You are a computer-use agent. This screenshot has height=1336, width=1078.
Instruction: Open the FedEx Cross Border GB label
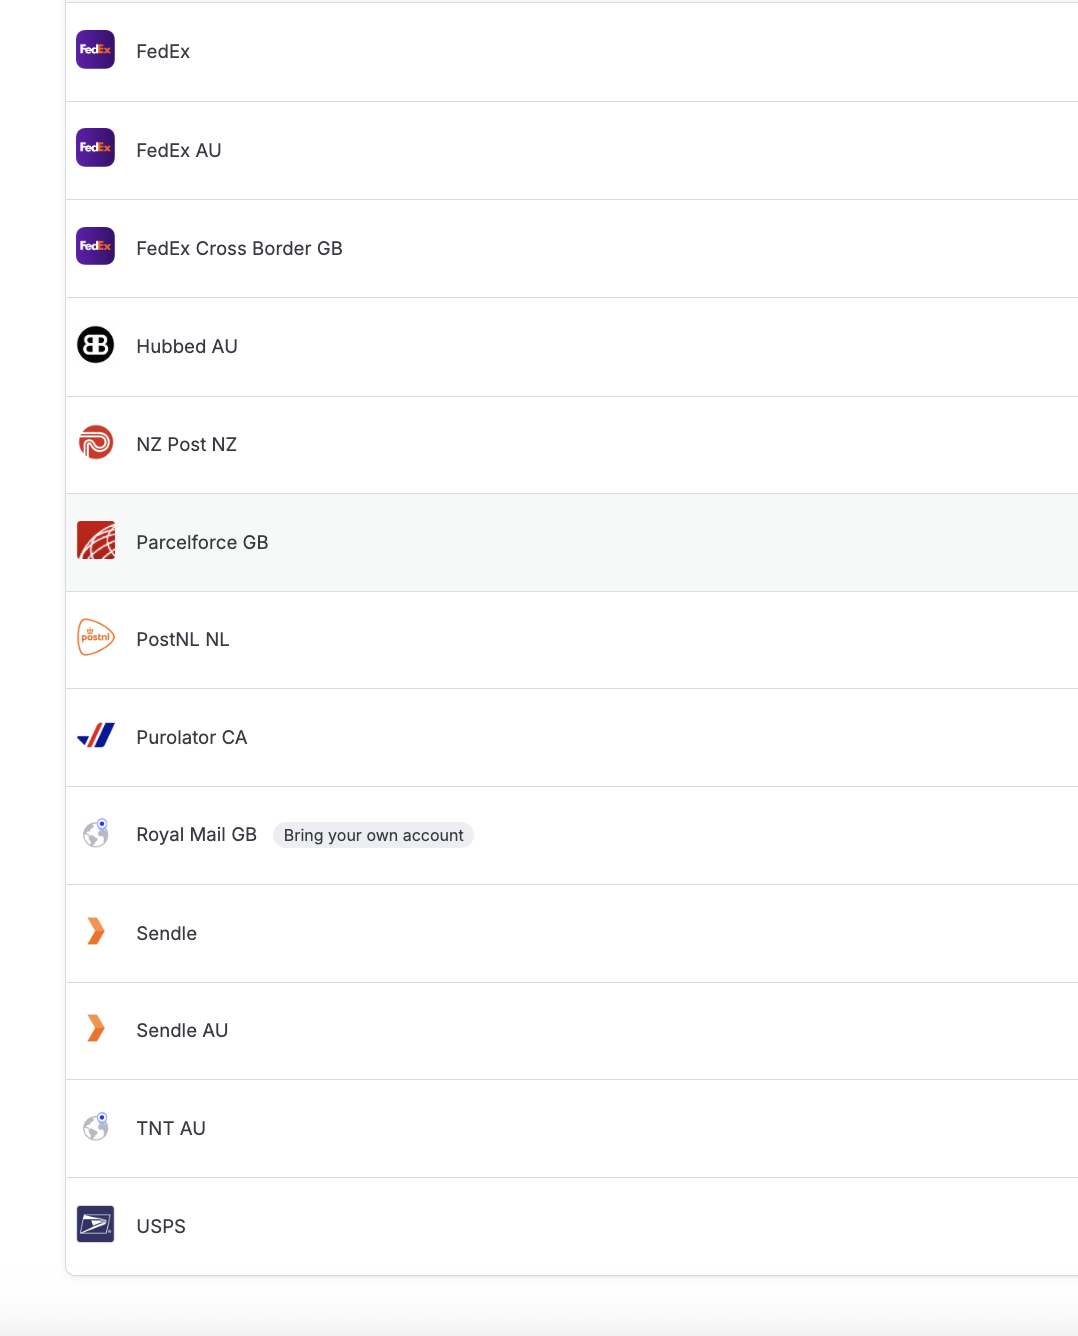click(239, 248)
